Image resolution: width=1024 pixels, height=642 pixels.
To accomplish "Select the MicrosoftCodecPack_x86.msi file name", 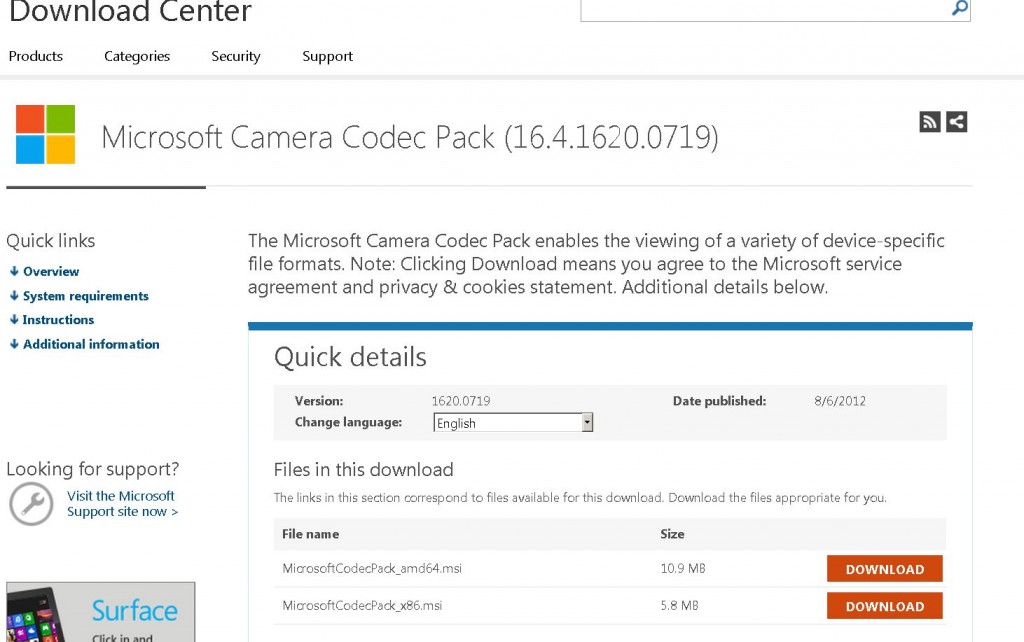I will (x=362, y=605).
